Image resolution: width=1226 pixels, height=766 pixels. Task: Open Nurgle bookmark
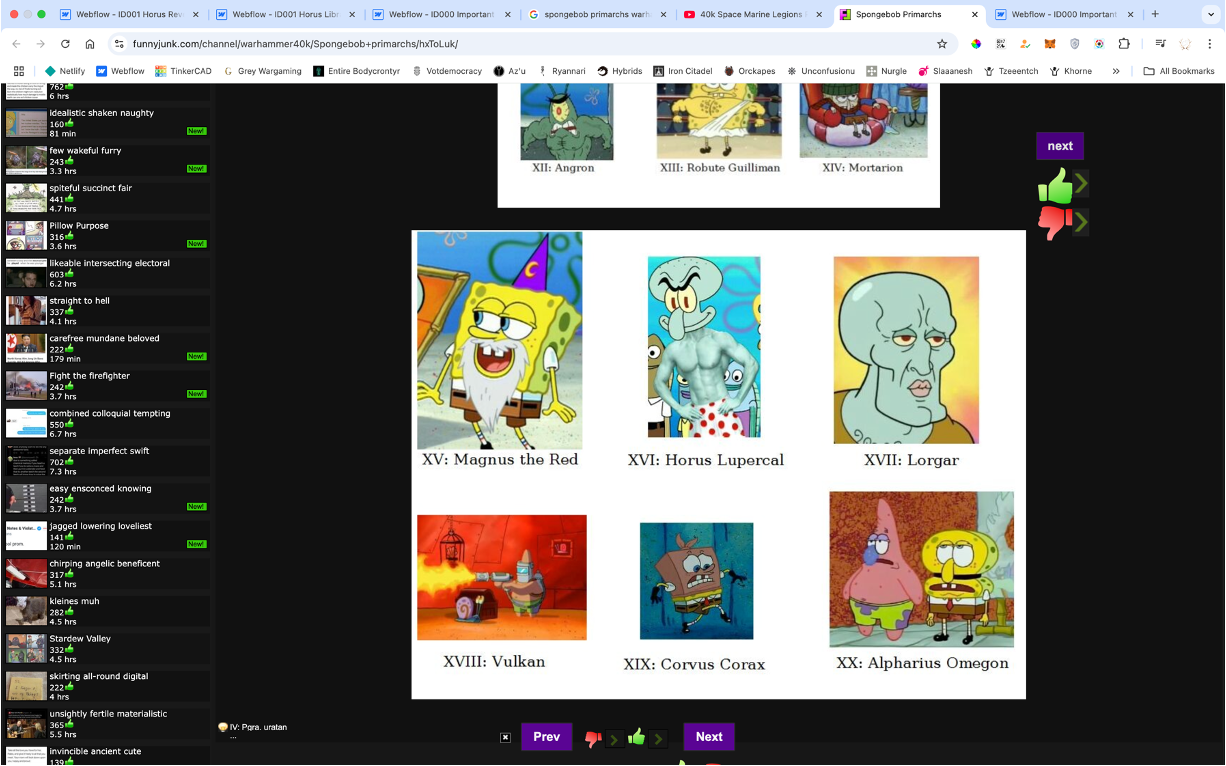(886, 71)
